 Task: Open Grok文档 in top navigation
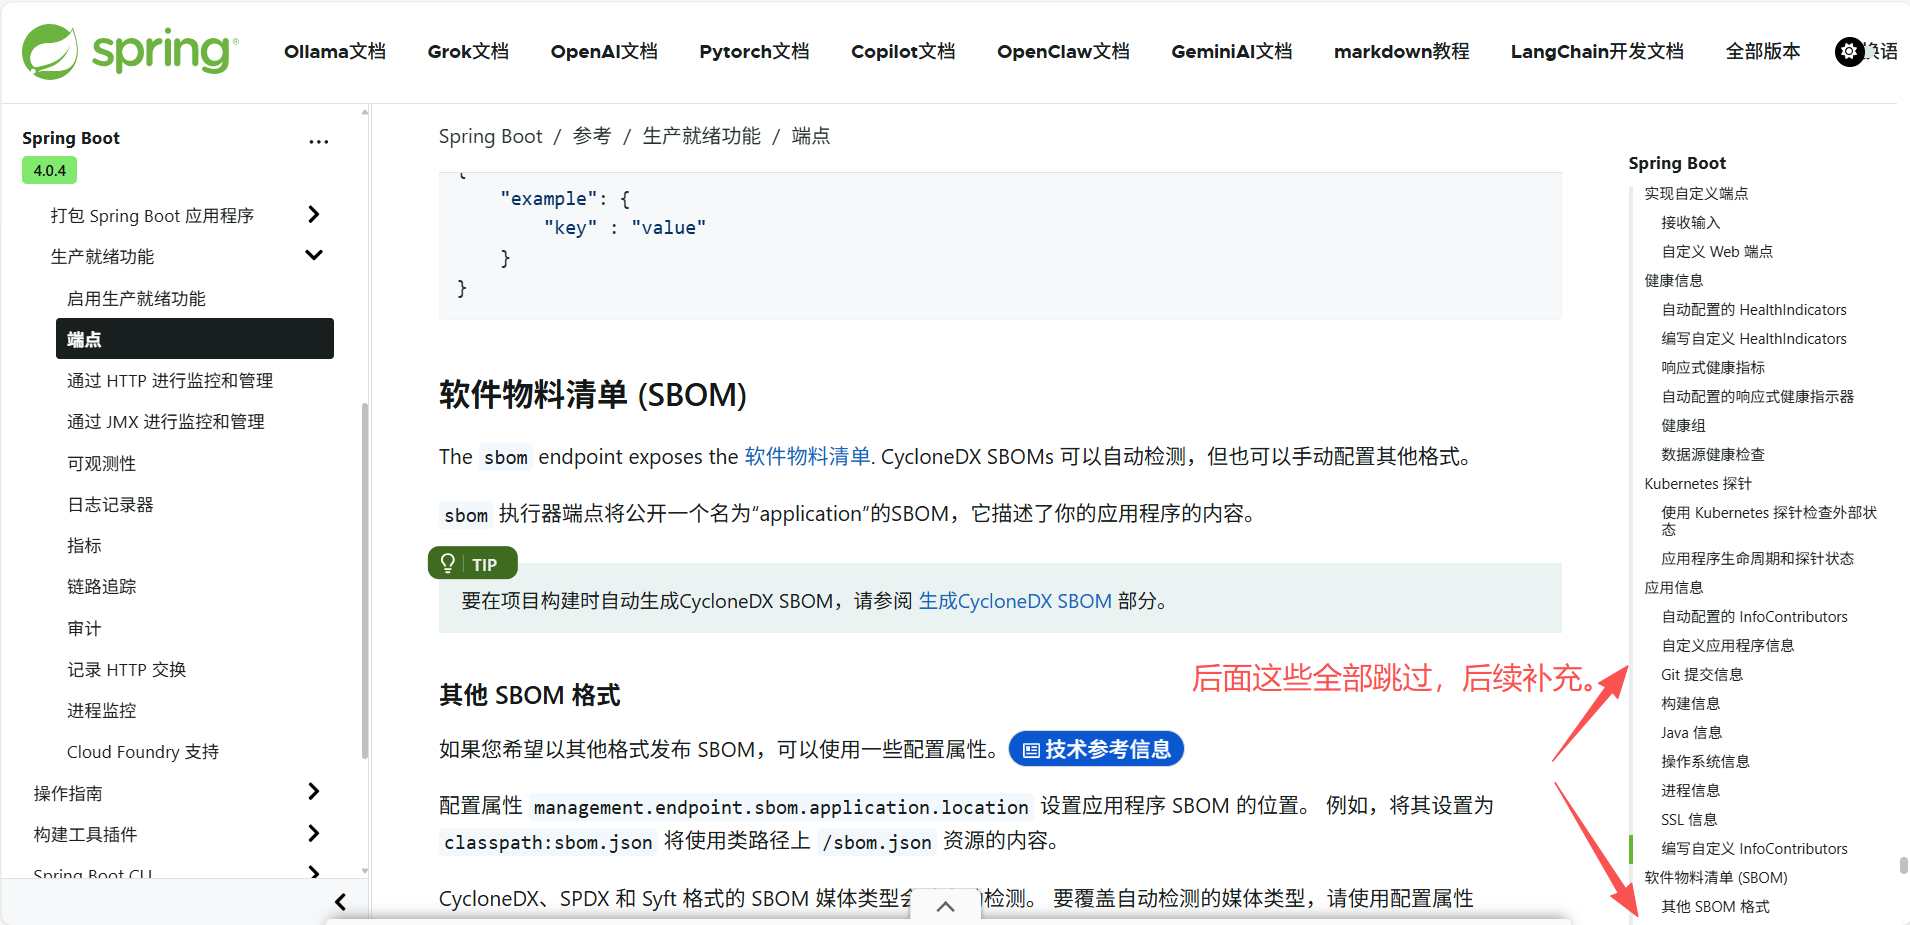pyautogui.click(x=468, y=52)
